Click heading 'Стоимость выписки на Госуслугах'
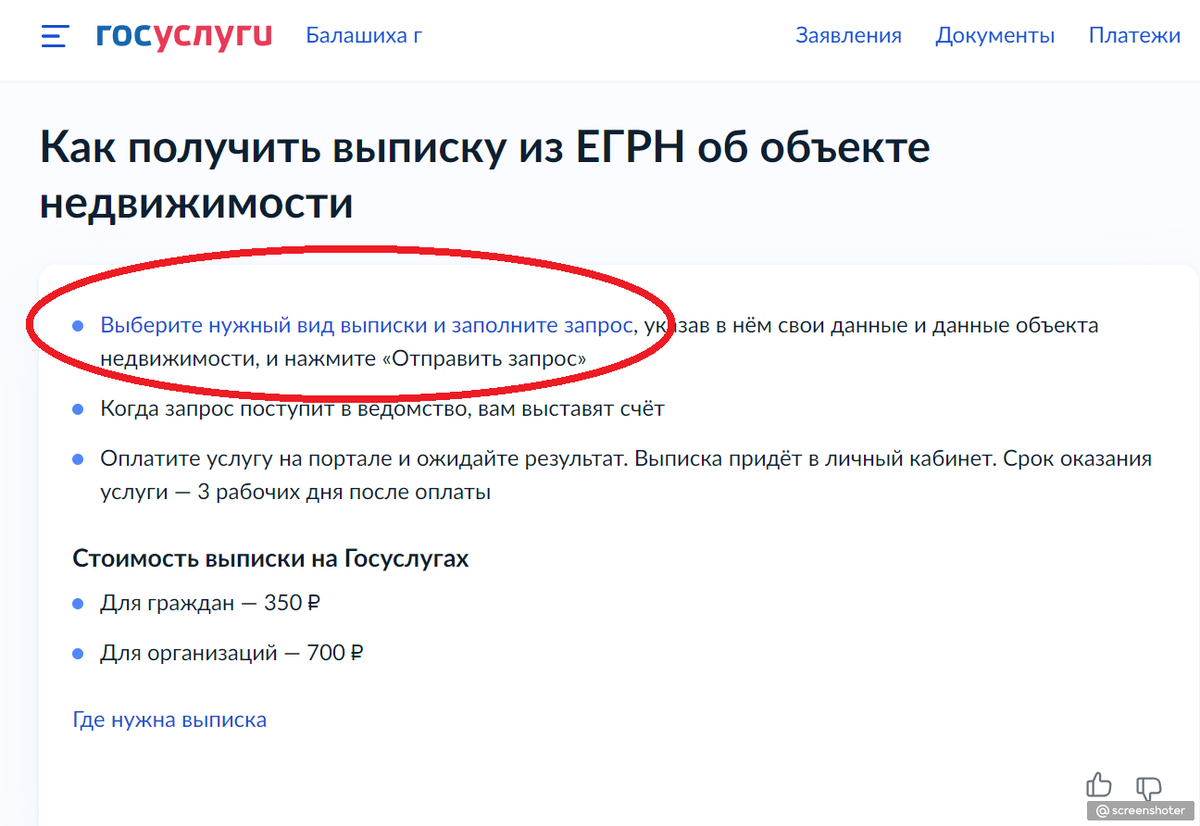The height and width of the screenshot is (826, 1200). [x=271, y=558]
